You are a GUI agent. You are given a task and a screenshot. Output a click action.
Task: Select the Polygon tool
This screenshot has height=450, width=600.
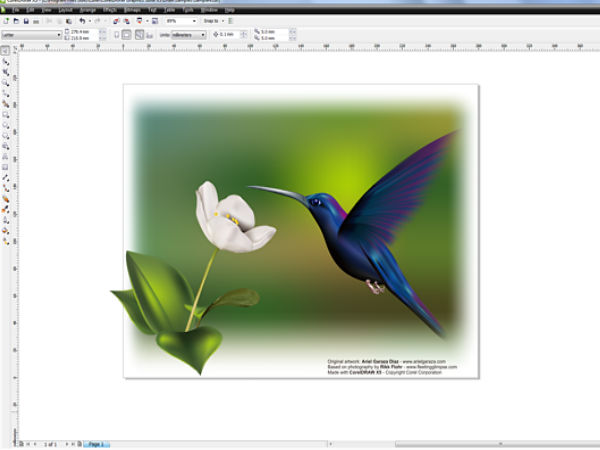click(x=5, y=135)
